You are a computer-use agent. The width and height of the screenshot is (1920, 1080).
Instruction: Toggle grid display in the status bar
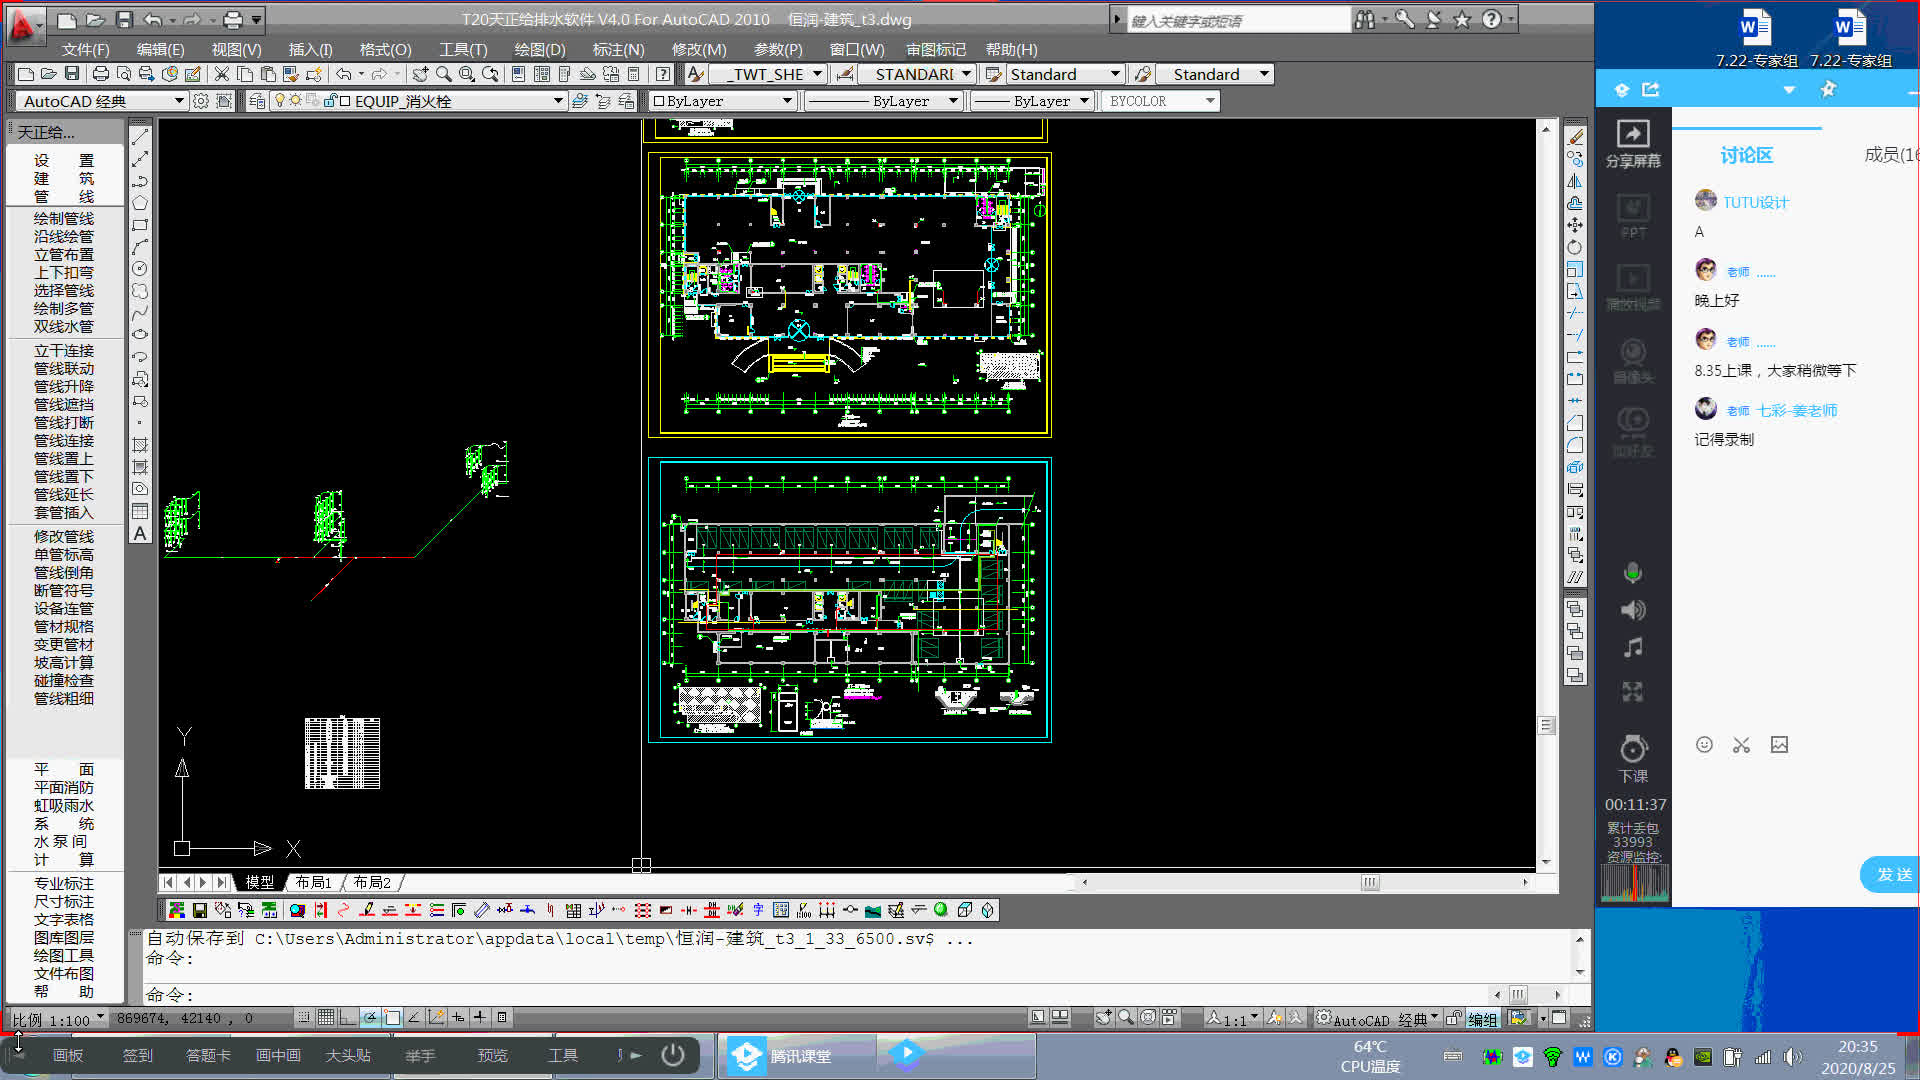[326, 1018]
